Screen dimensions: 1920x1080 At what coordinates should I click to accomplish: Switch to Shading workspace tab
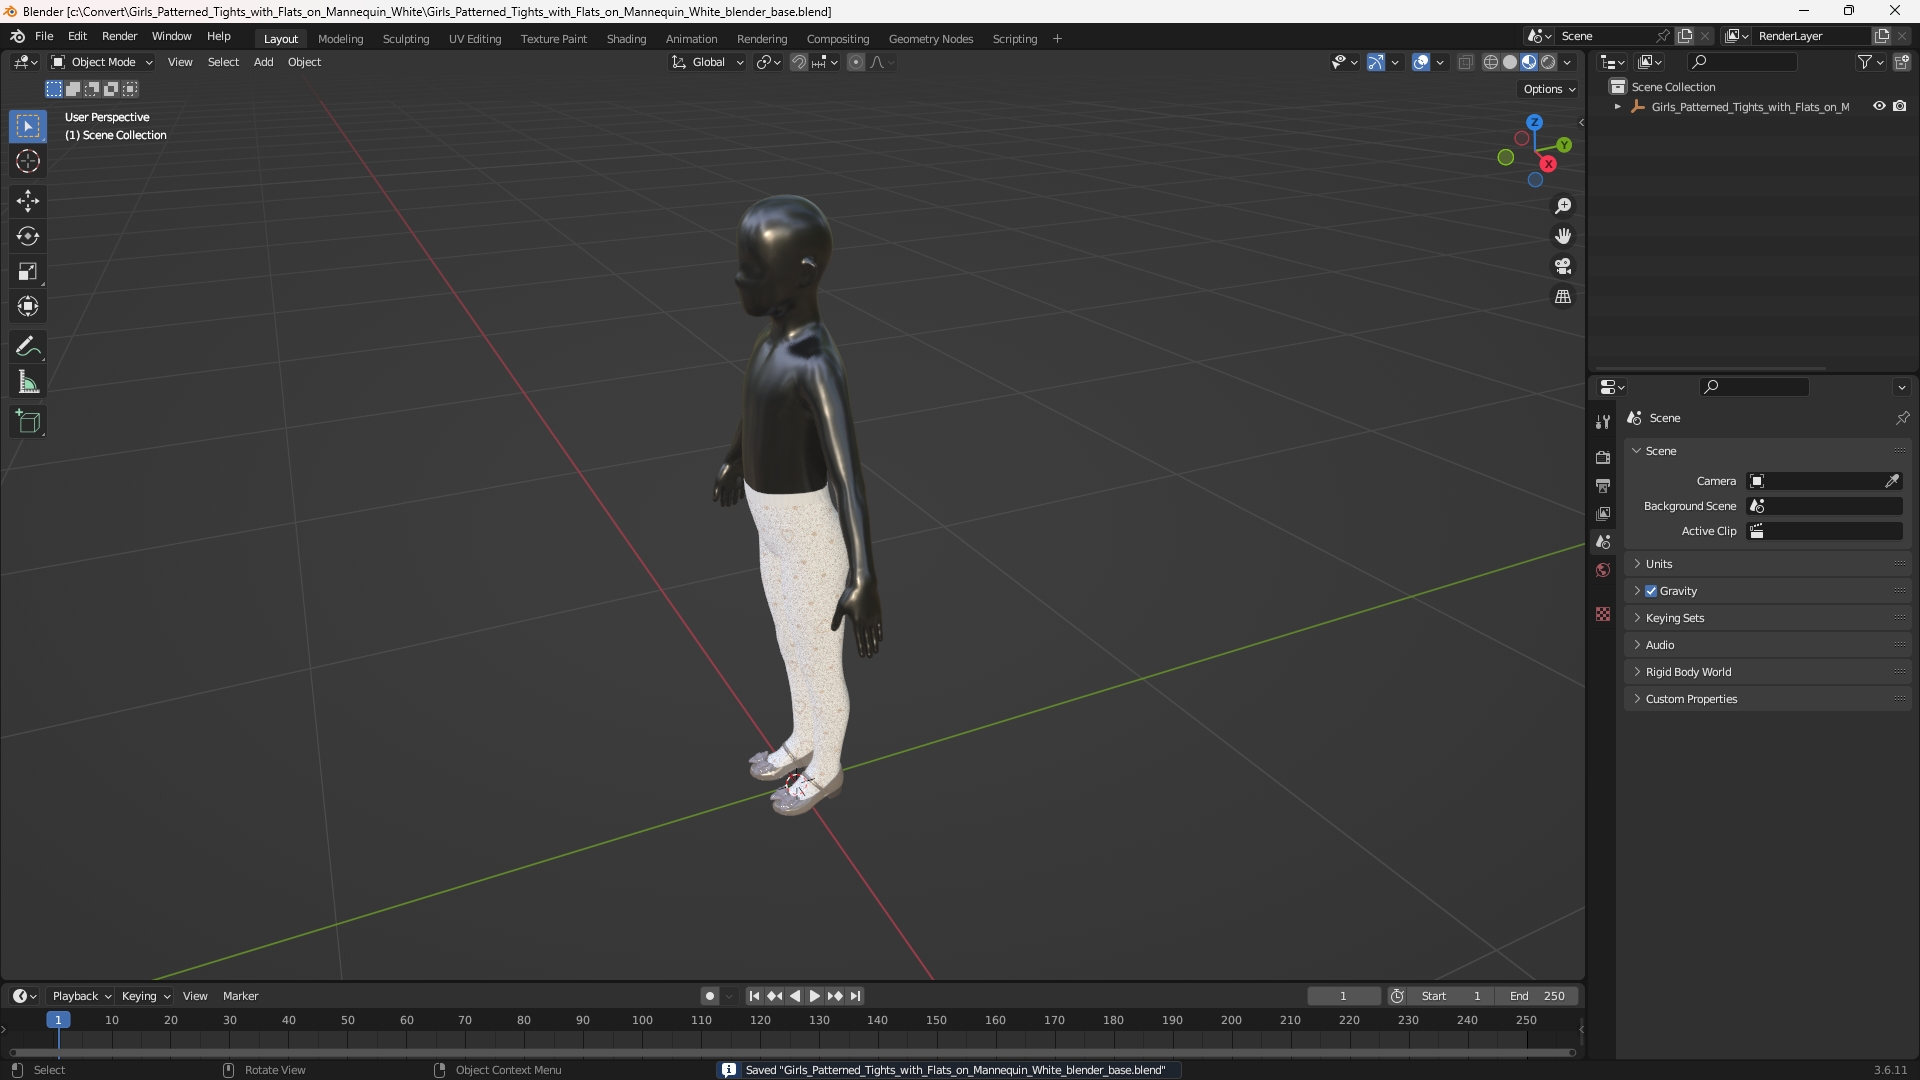tap(626, 39)
